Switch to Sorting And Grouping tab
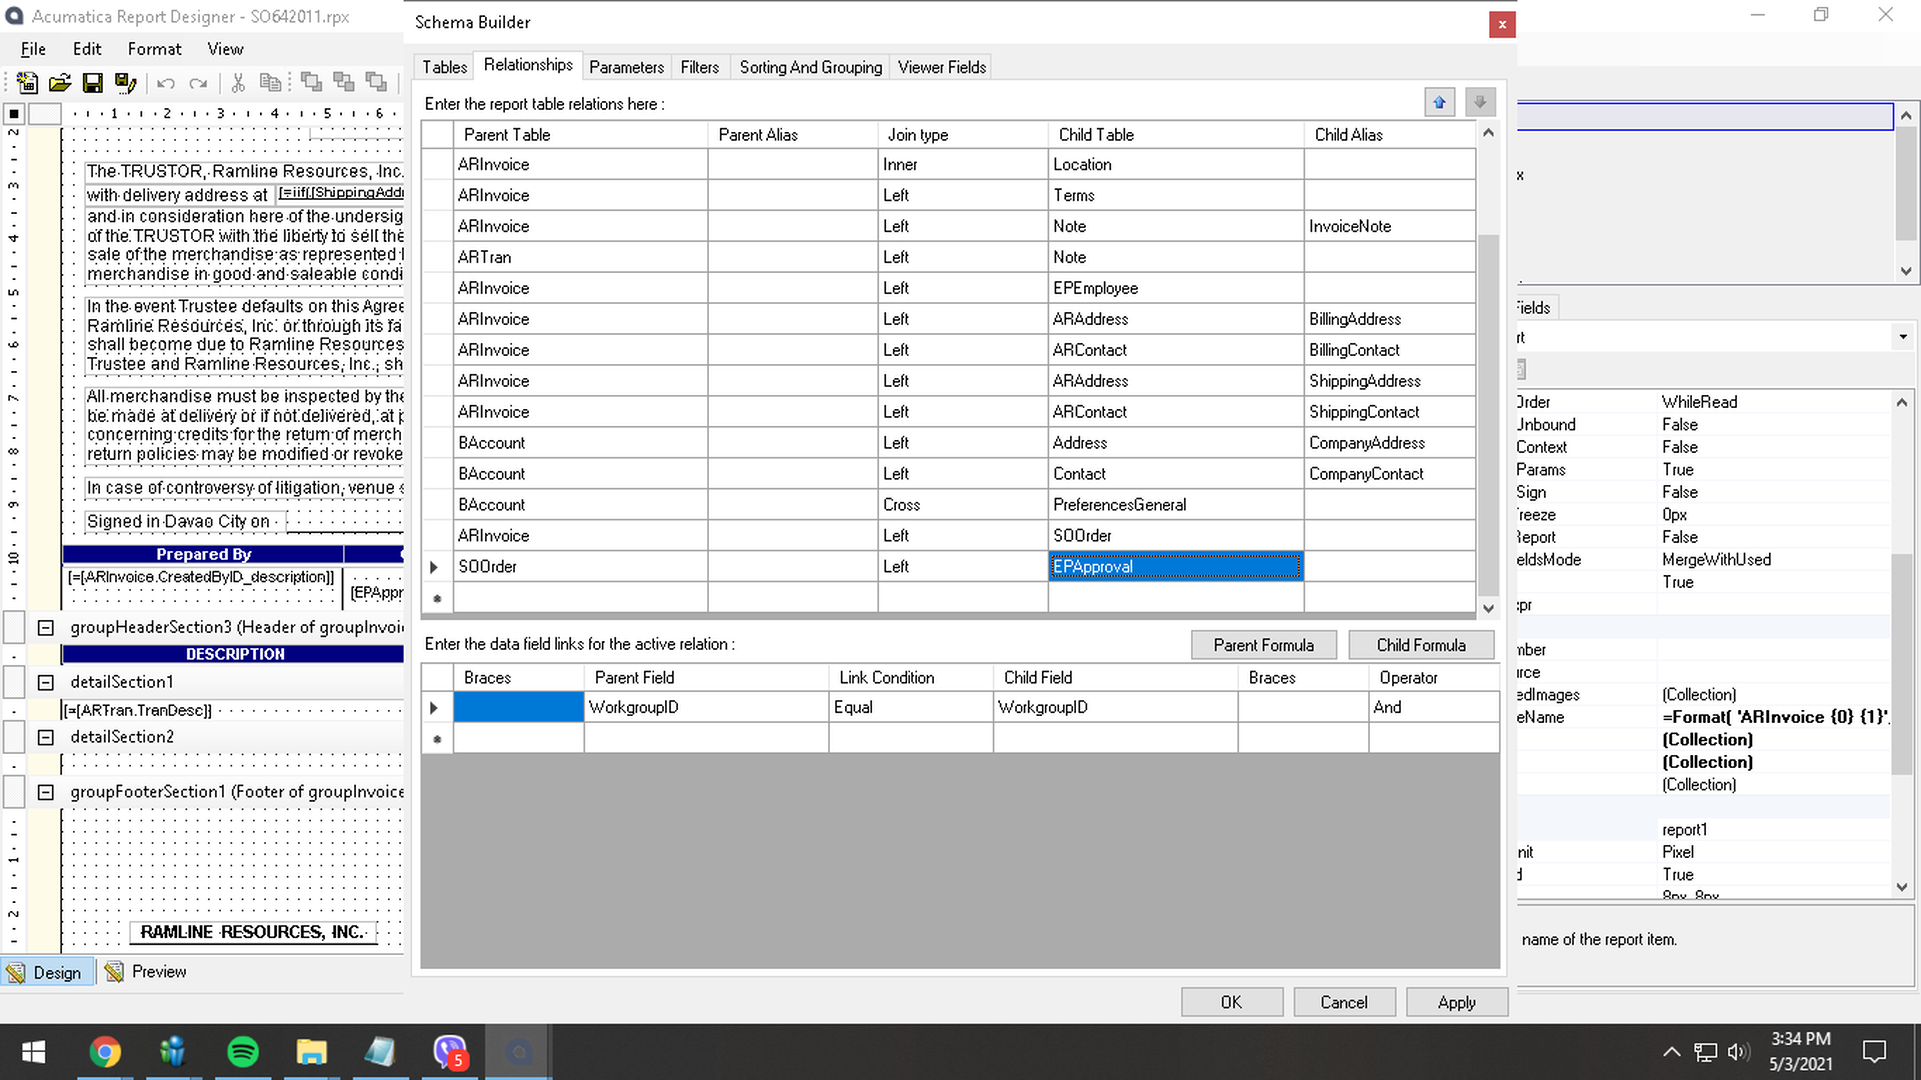This screenshot has height=1080, width=1921. (x=810, y=67)
